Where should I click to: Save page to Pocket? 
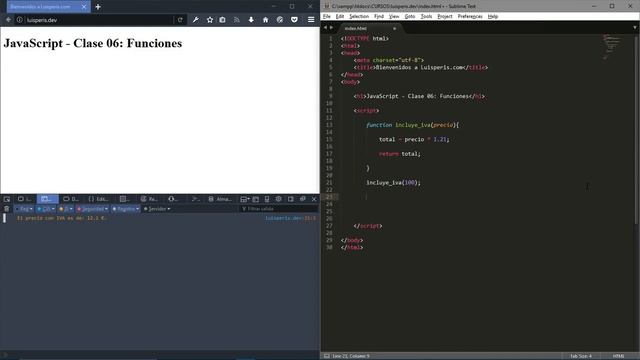click(294, 20)
